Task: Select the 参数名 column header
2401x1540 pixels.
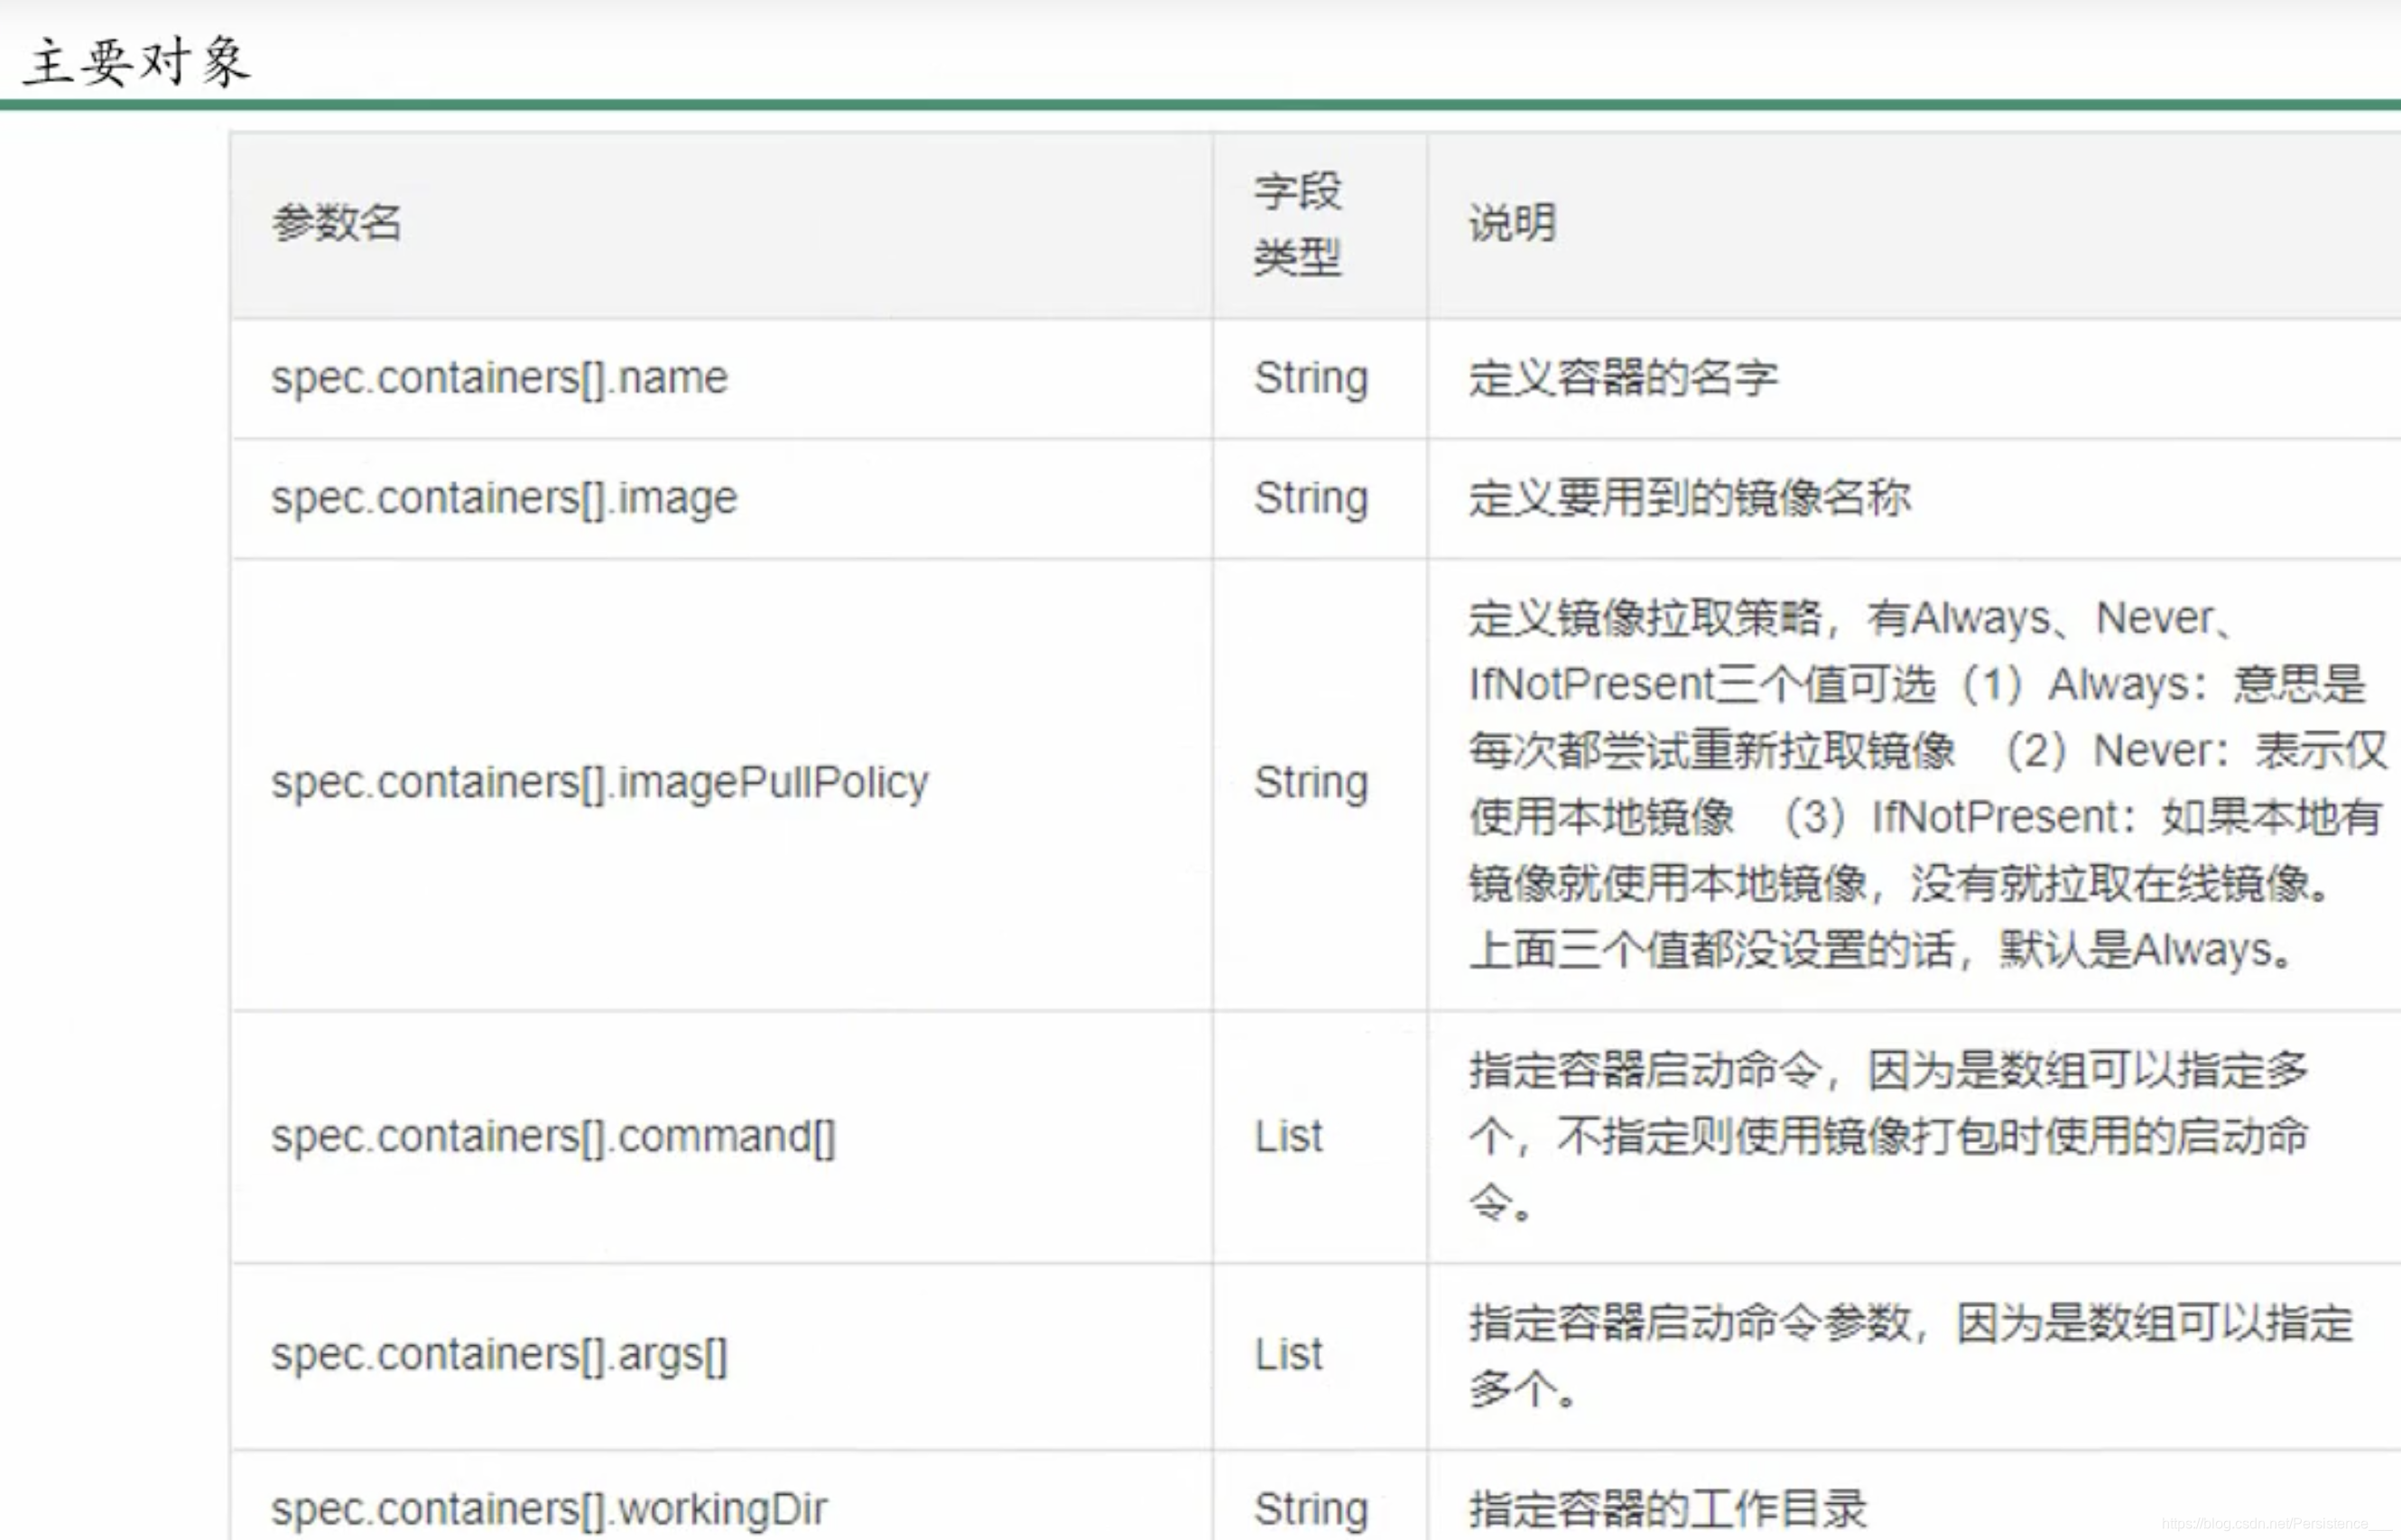Action: [x=340, y=220]
